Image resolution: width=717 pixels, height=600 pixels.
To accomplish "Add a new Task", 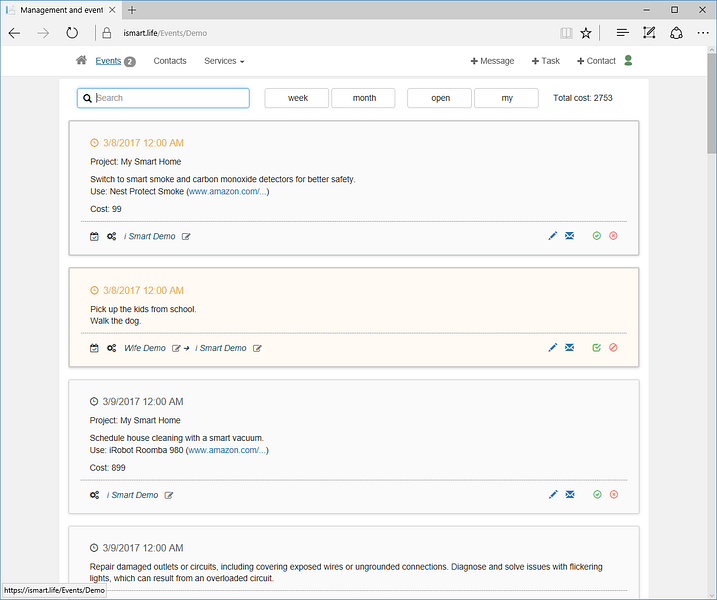I will (x=546, y=61).
